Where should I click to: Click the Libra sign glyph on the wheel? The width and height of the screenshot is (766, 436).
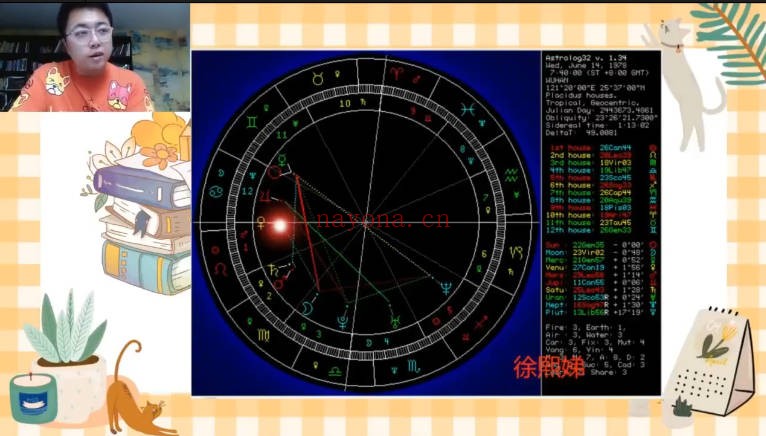click(x=335, y=371)
